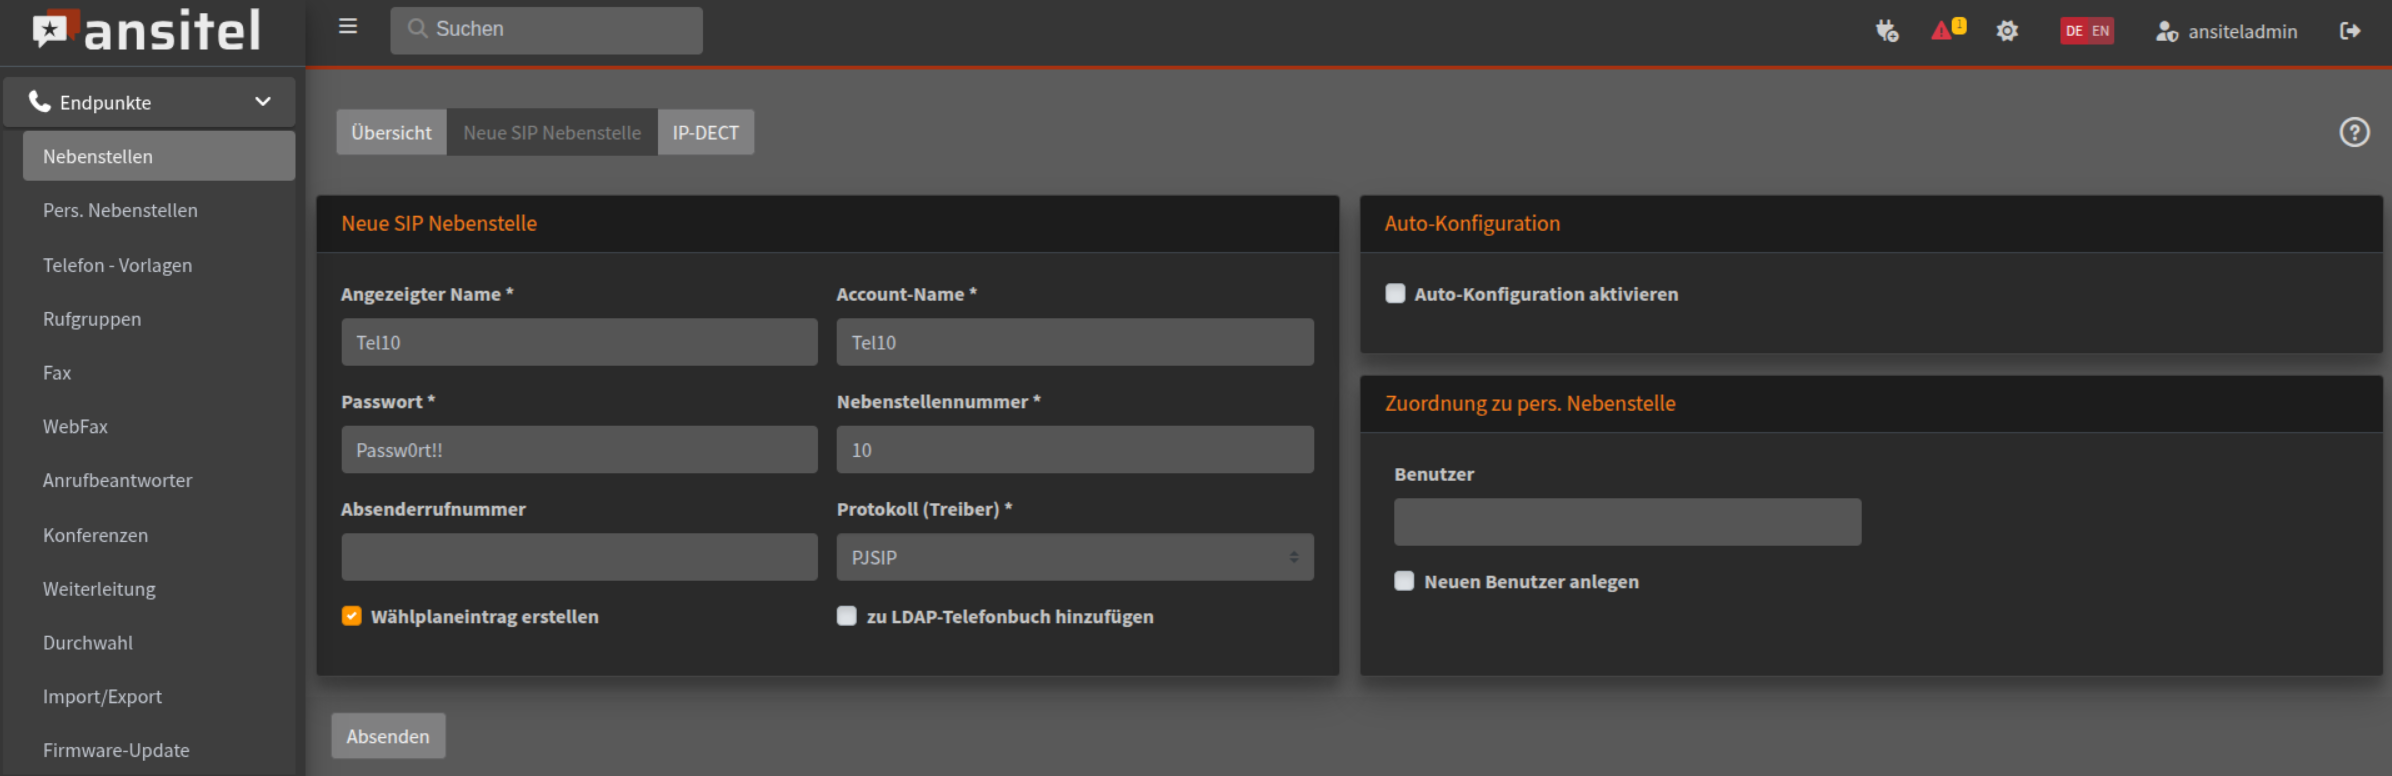Open the Protokoll (Treiber) PJSIP dropdown
2392x776 pixels.
pyautogui.click(x=1075, y=557)
